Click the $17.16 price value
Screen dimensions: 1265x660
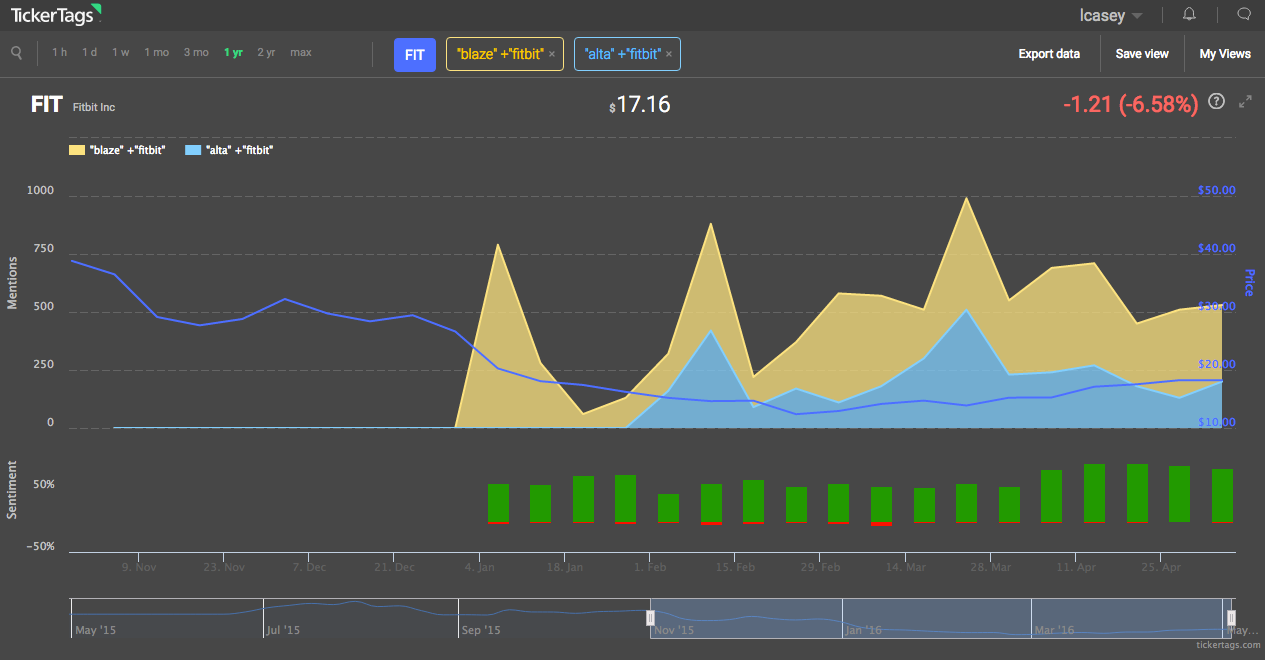click(640, 104)
